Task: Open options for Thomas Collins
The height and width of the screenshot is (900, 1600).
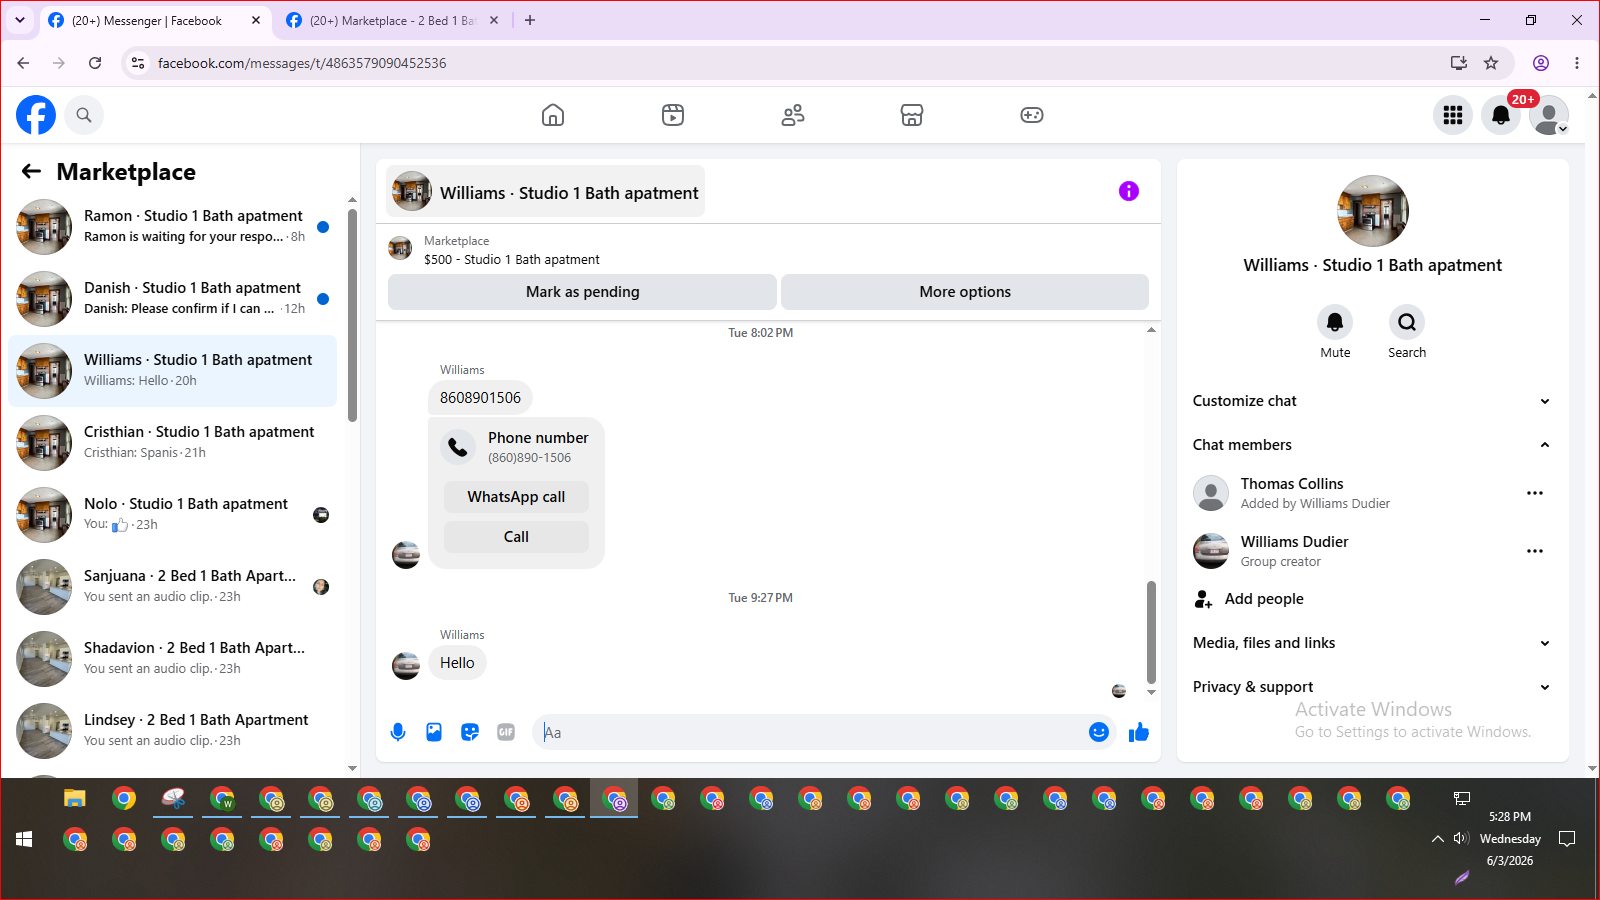Action: pos(1535,493)
